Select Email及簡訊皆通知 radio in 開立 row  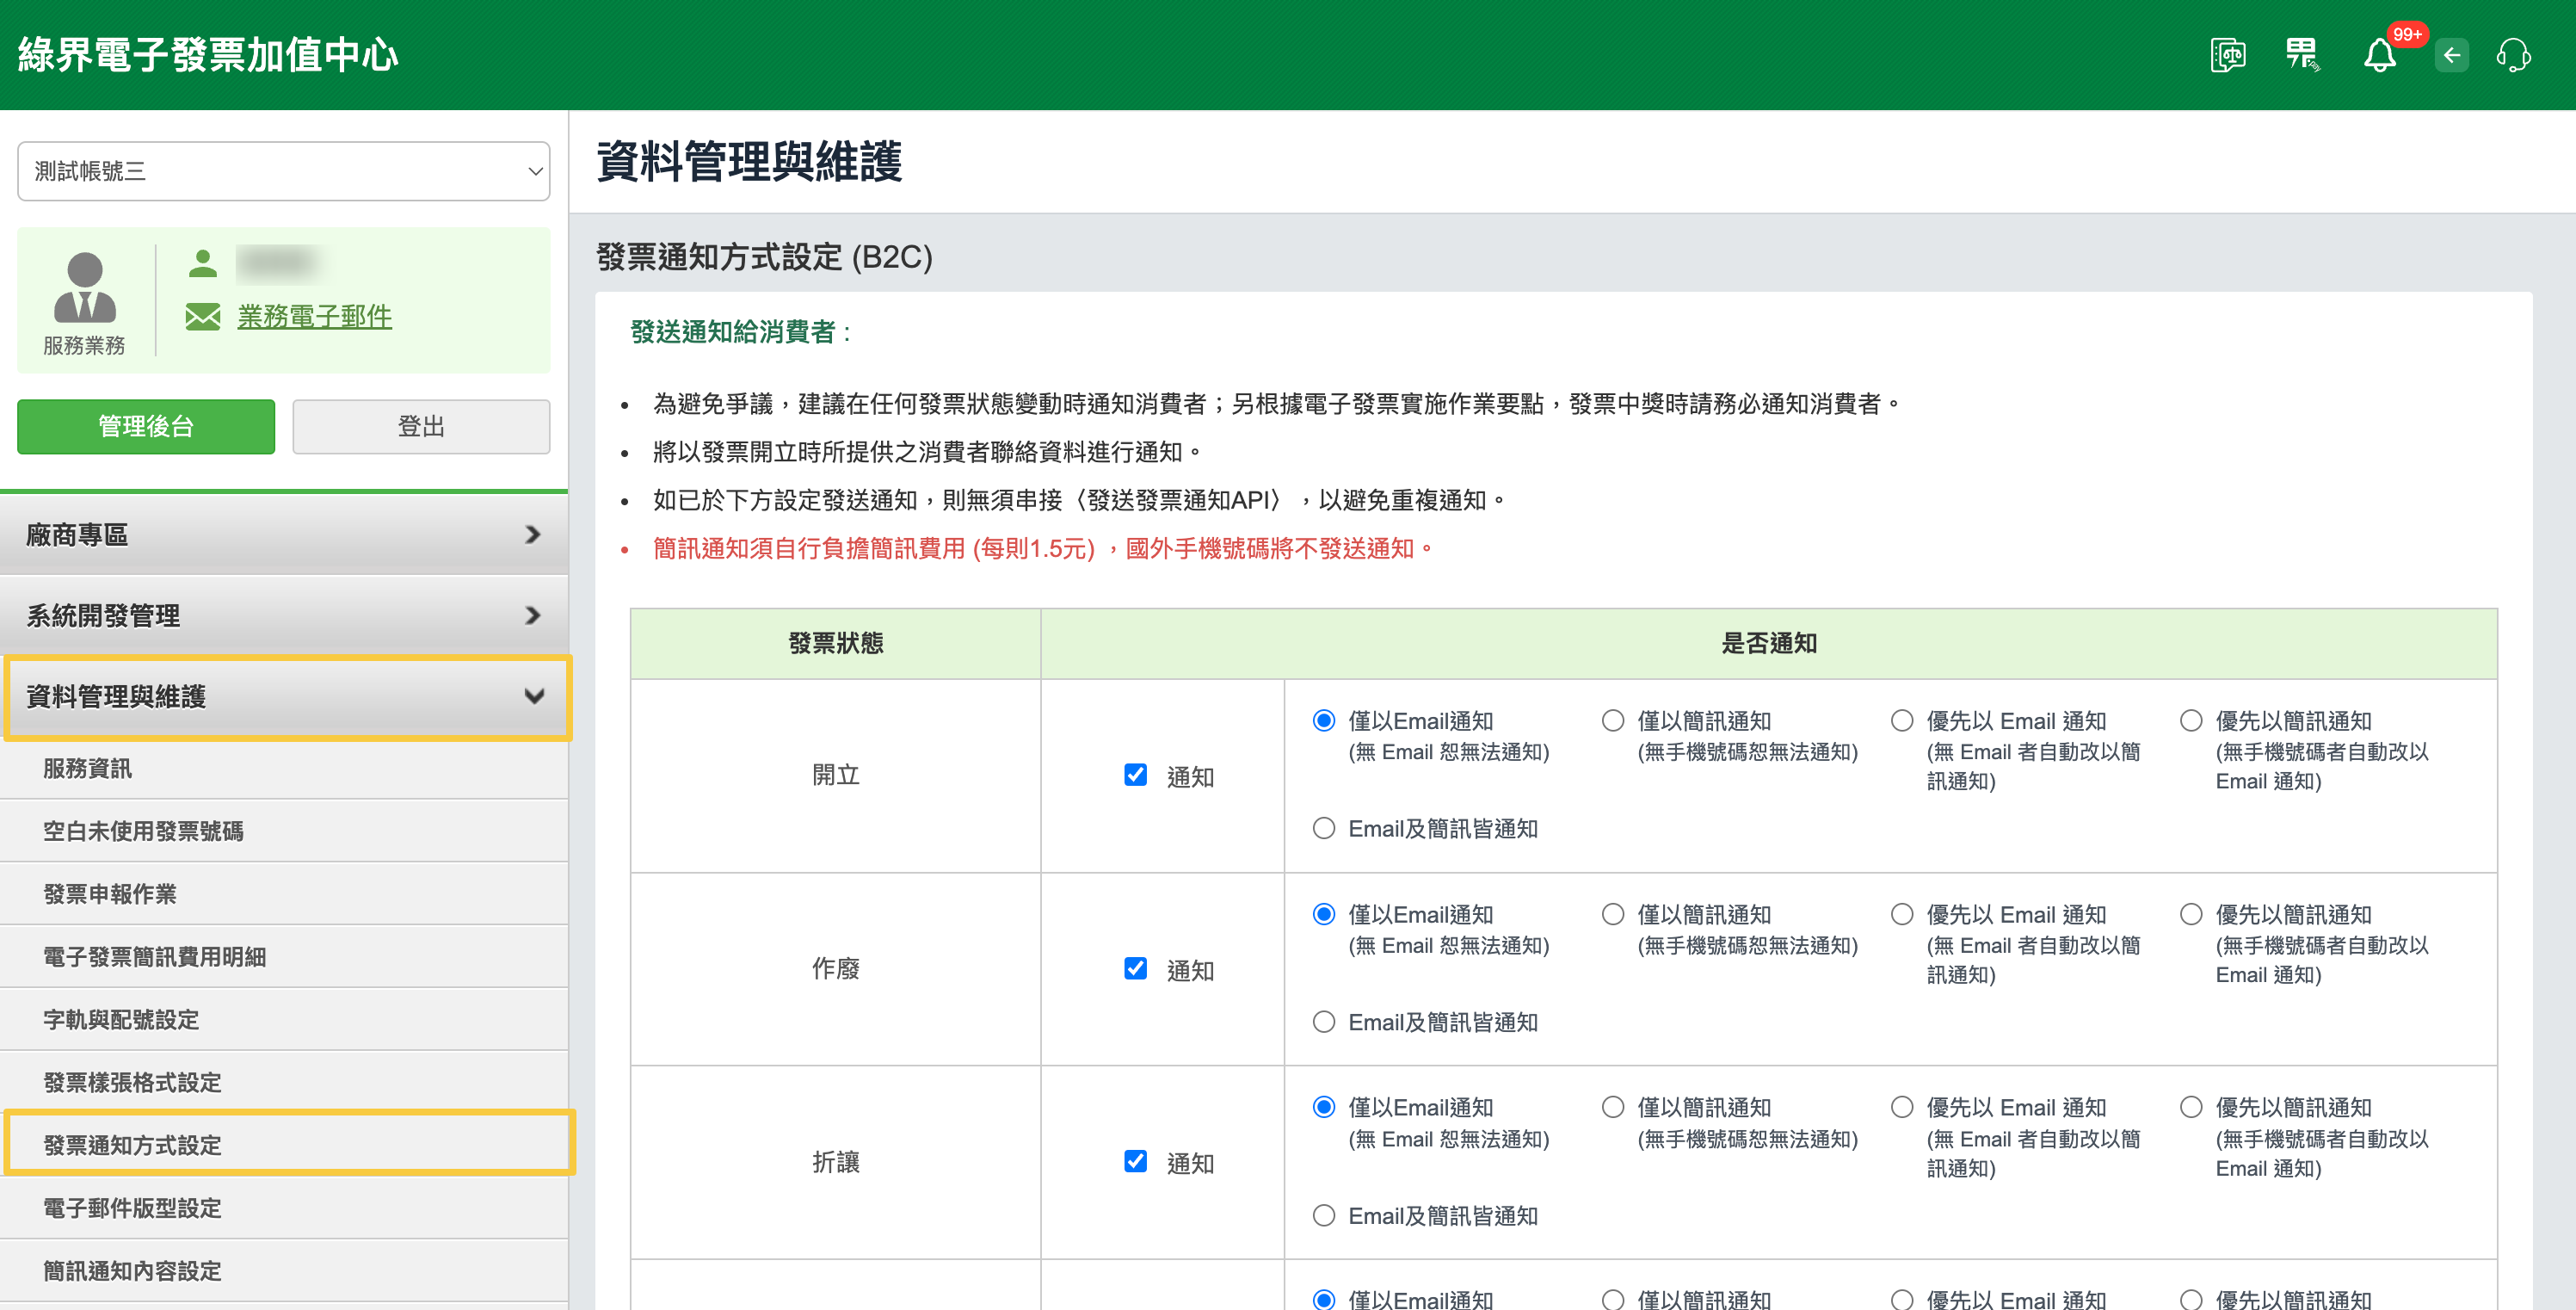click(1324, 828)
